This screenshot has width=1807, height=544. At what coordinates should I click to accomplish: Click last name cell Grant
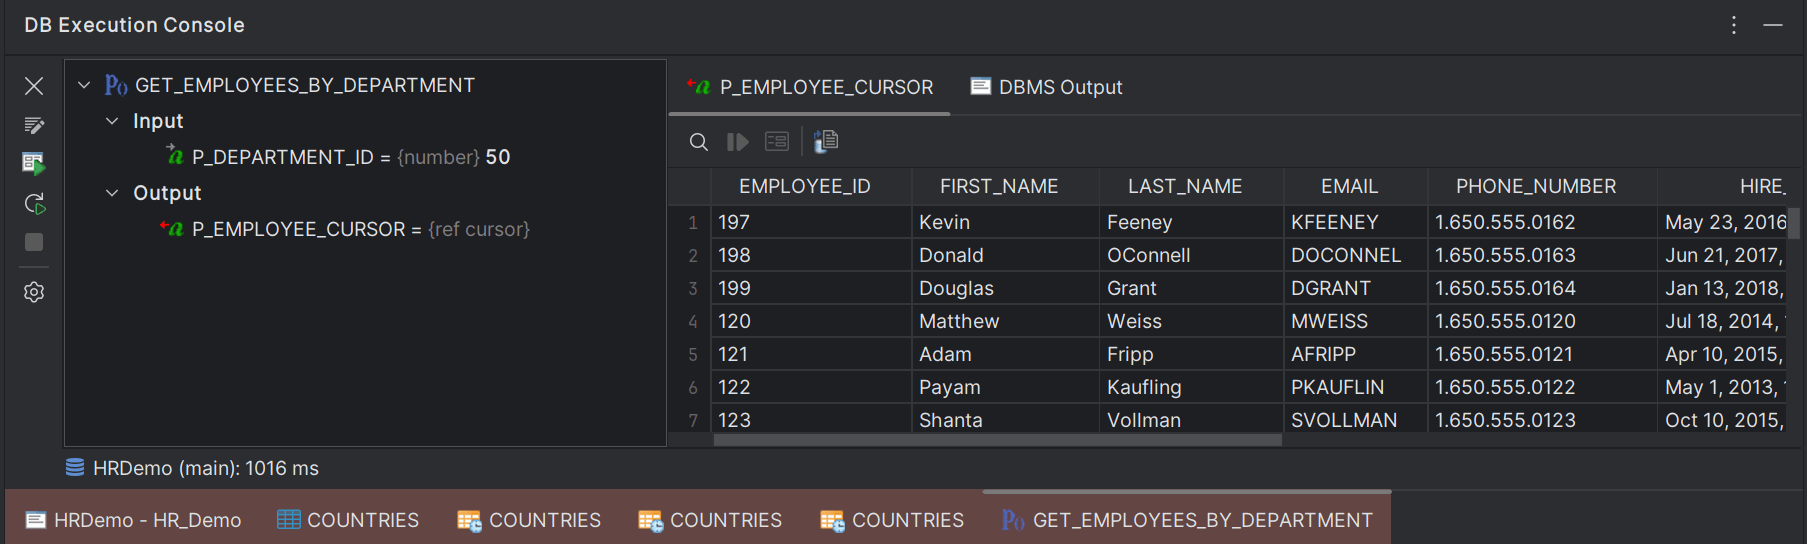[1191, 288]
